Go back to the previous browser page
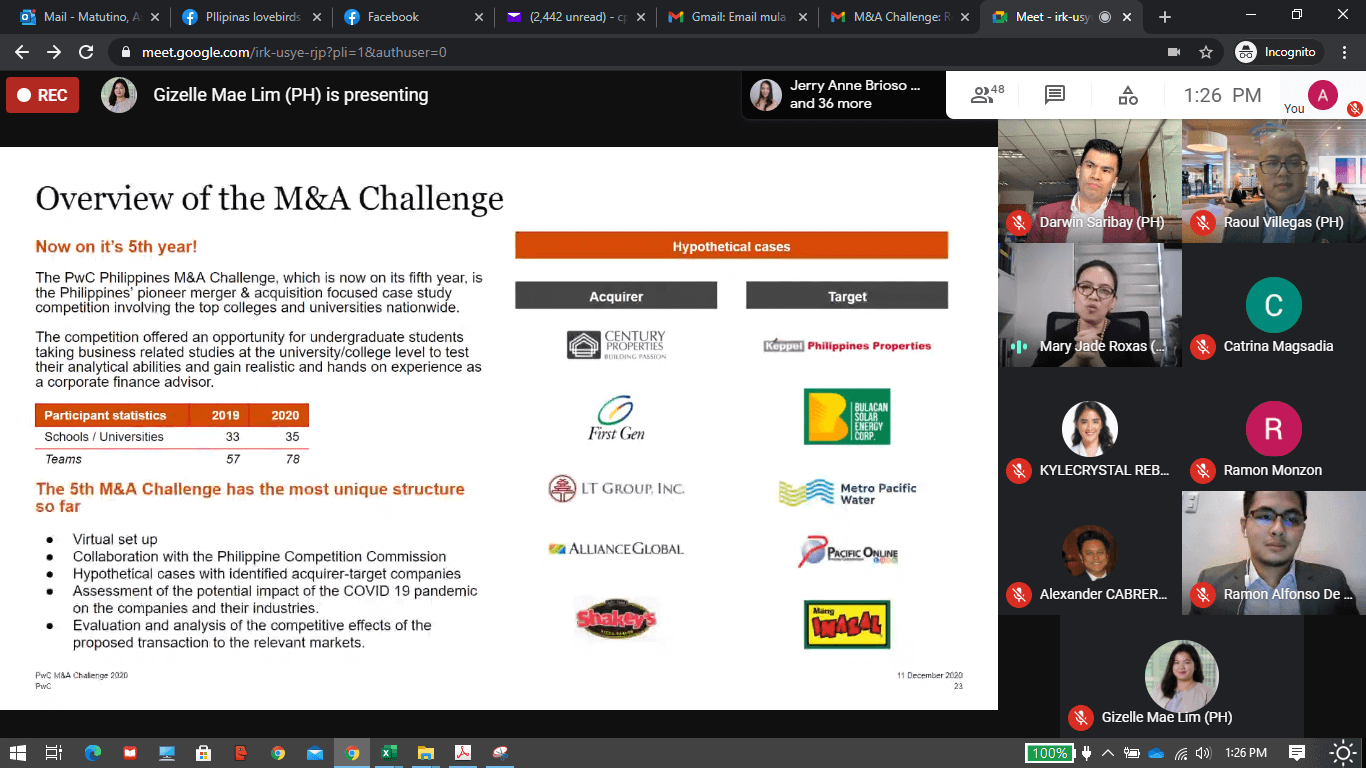Screen dimensions: 1366x768 point(22,52)
